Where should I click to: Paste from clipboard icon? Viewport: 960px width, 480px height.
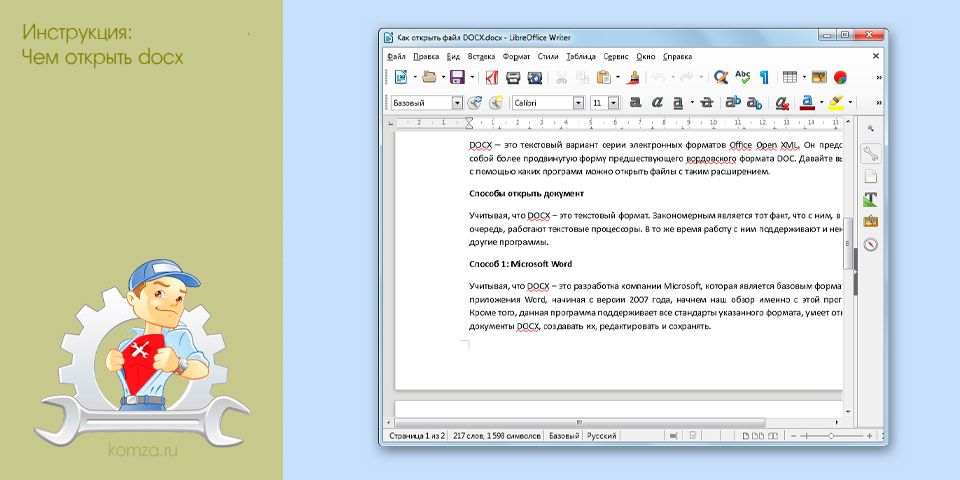click(604, 77)
